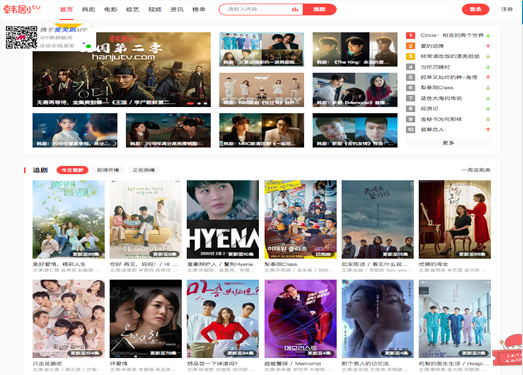Open The King news thumbnail
Screen dimensions: 523x375
(x=355, y=49)
